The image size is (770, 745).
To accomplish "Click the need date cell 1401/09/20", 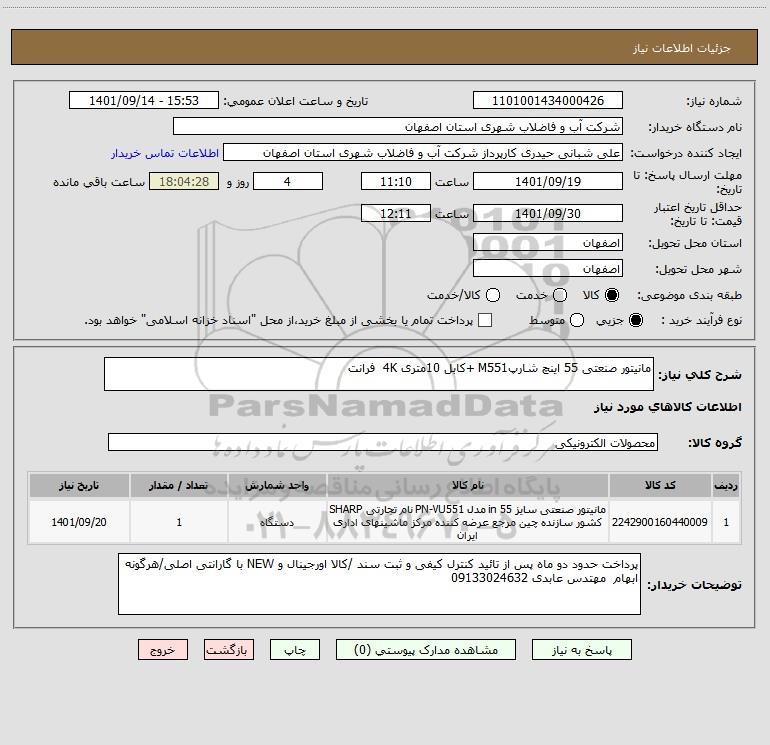I will [x=79, y=522].
